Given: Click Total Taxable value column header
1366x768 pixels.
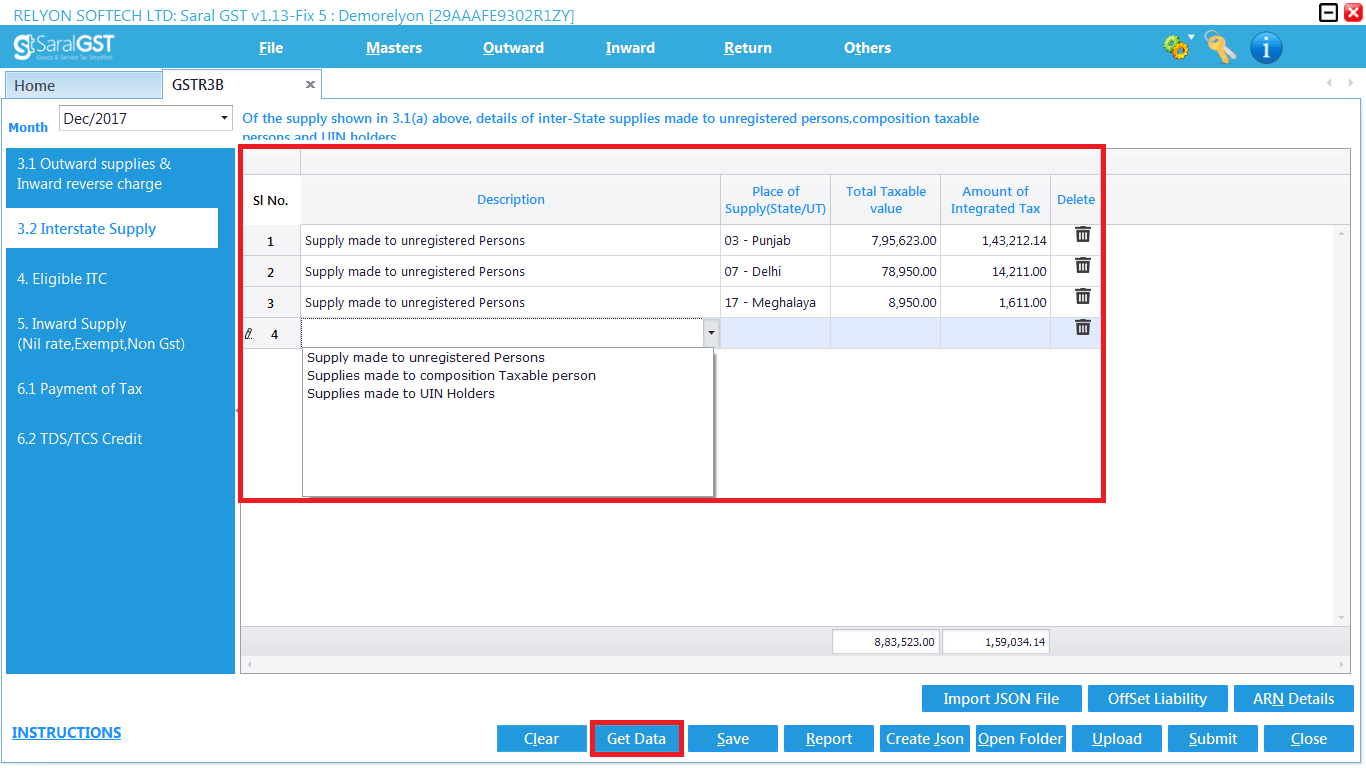Looking at the screenshot, I should click(886, 199).
